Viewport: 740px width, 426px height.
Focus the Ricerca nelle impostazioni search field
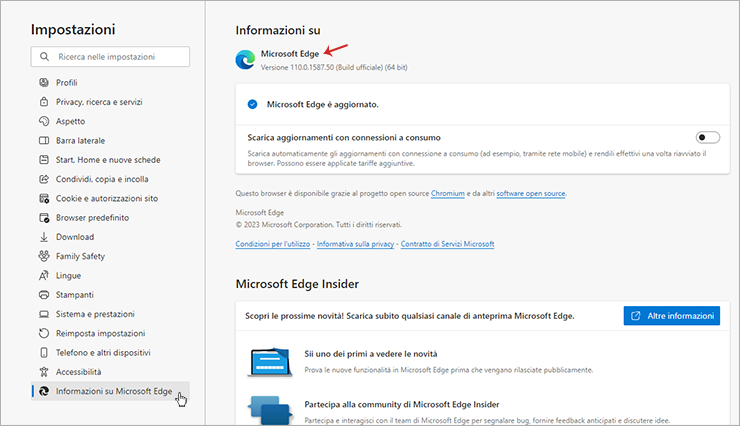(x=110, y=57)
